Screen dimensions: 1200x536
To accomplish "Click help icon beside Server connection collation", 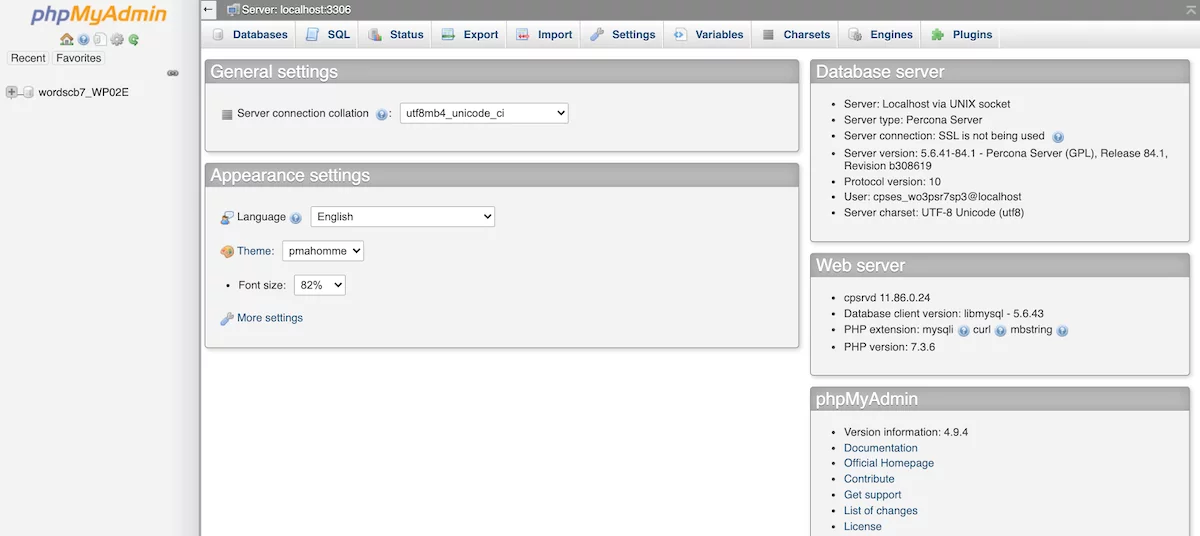I will [x=381, y=115].
